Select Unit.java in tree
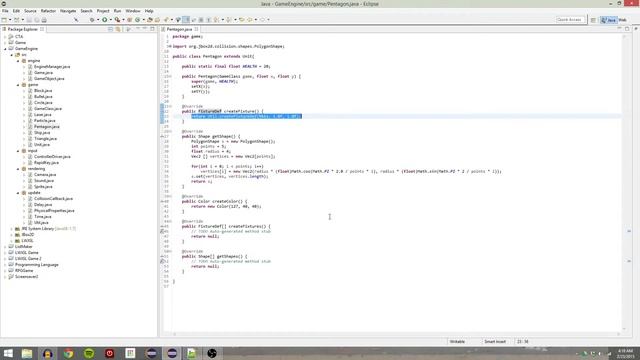This screenshot has height=360, width=640. (x=42, y=144)
